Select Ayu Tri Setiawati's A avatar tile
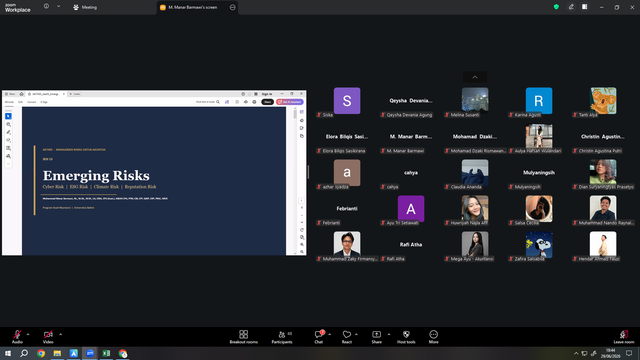The width and height of the screenshot is (640, 360). point(411,209)
